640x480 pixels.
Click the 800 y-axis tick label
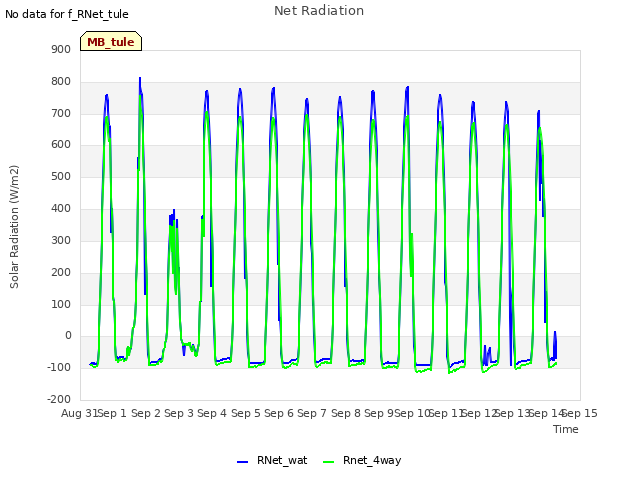(61, 82)
